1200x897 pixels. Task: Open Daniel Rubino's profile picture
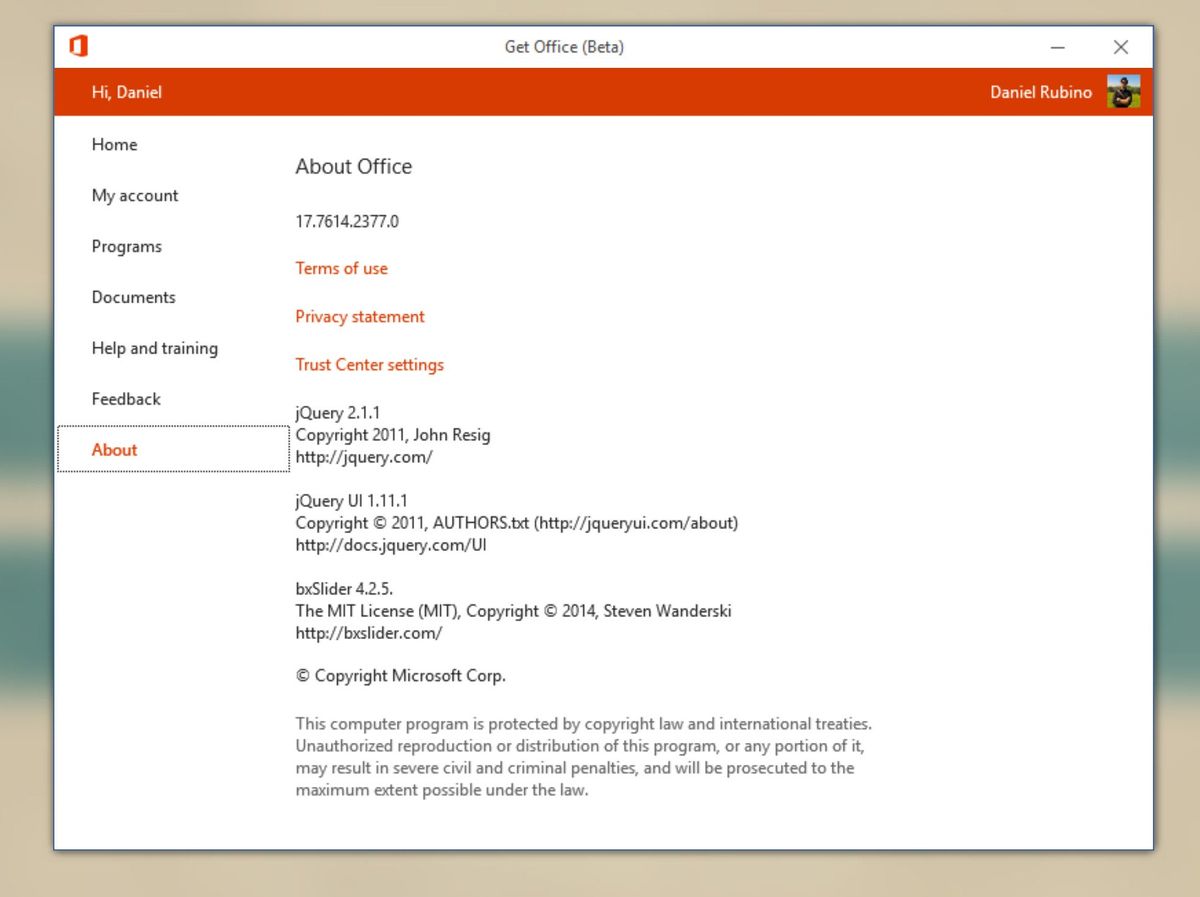1123,92
